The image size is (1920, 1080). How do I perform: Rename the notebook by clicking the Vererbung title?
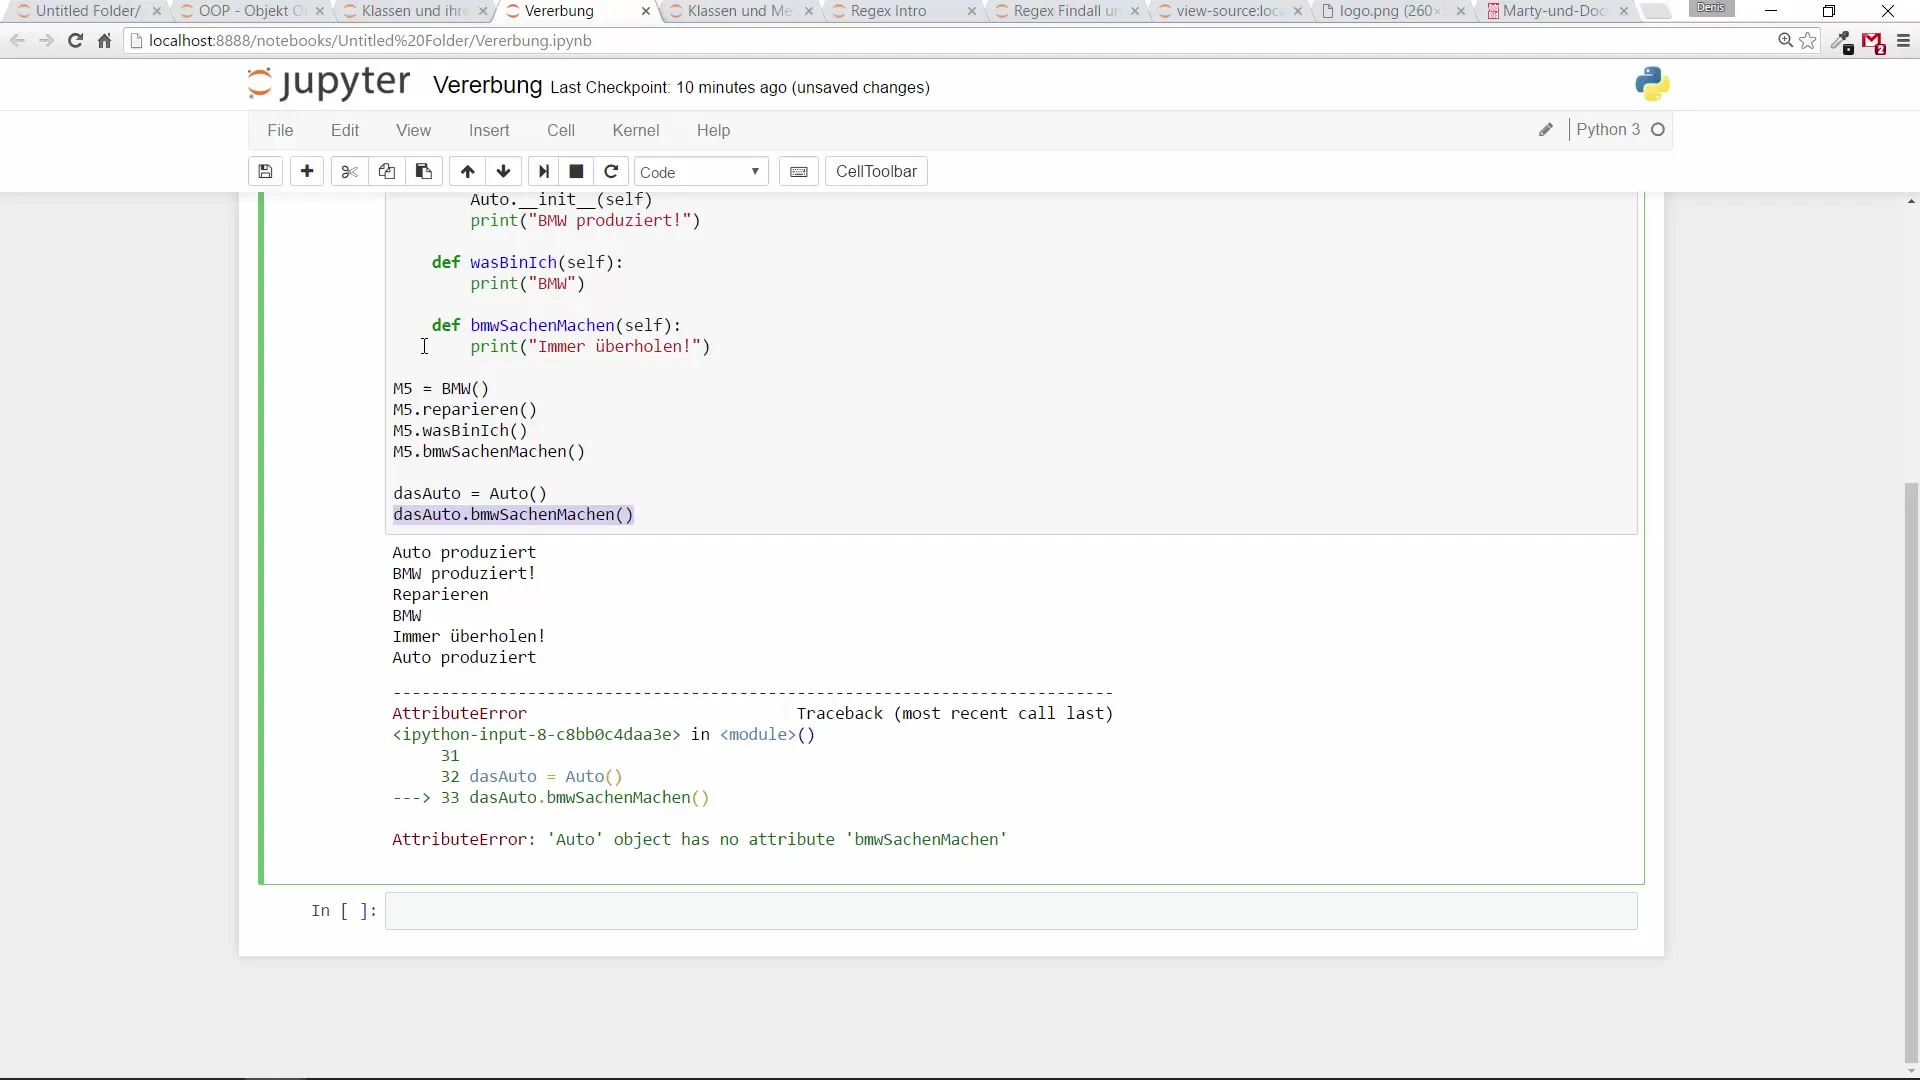(x=488, y=86)
